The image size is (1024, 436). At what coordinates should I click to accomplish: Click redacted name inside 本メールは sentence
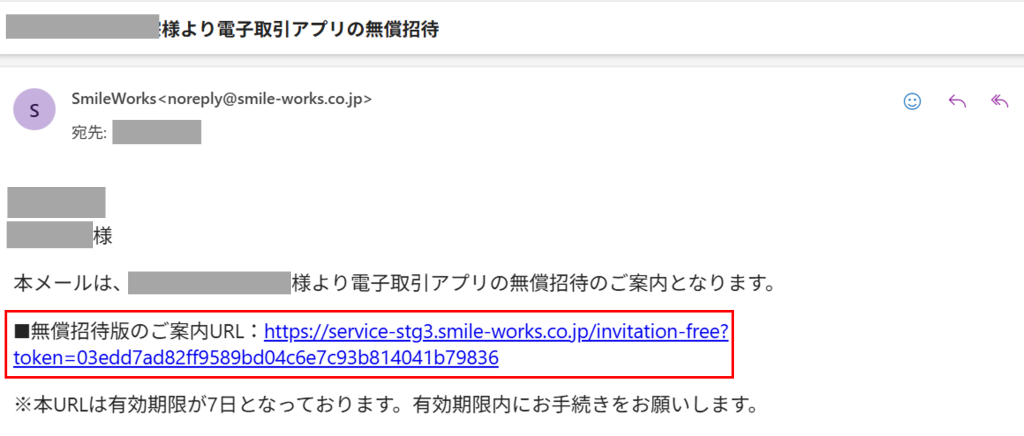(x=209, y=285)
